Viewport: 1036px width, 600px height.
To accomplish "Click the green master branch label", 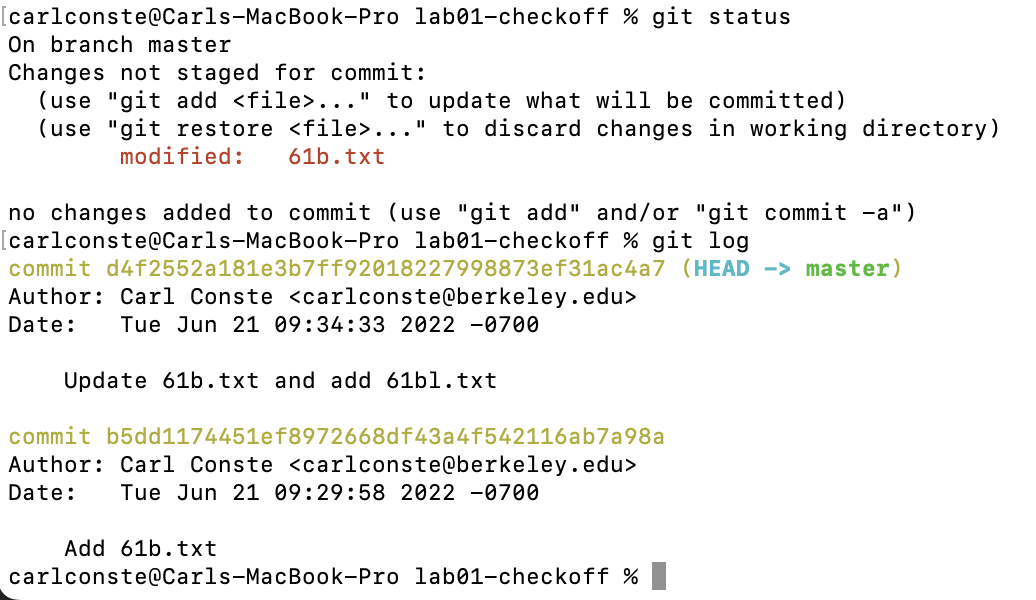I will (x=847, y=269).
